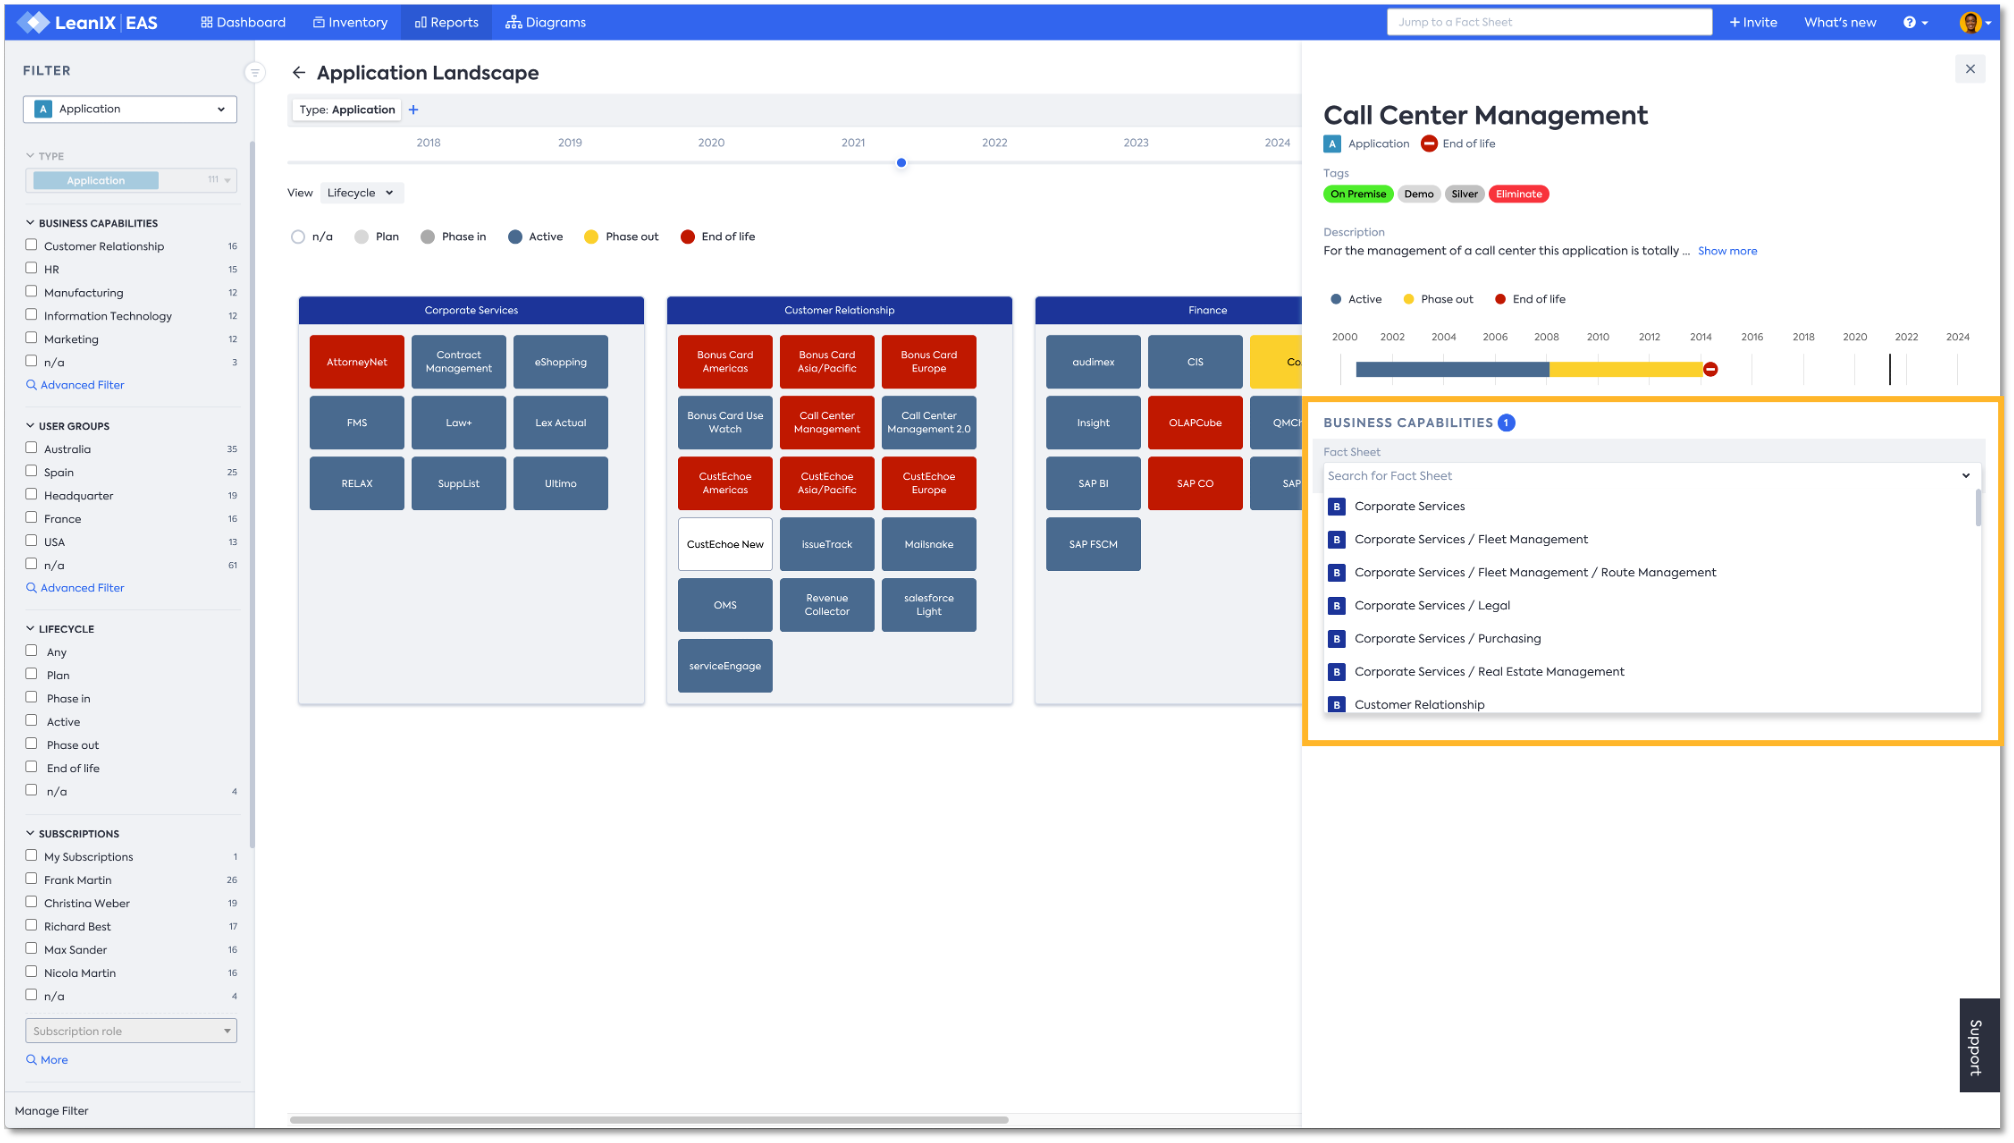The height and width of the screenshot is (1143, 2014).
Task: Click the Business Capability icon for Corporate Services / Legal
Action: (1336, 606)
